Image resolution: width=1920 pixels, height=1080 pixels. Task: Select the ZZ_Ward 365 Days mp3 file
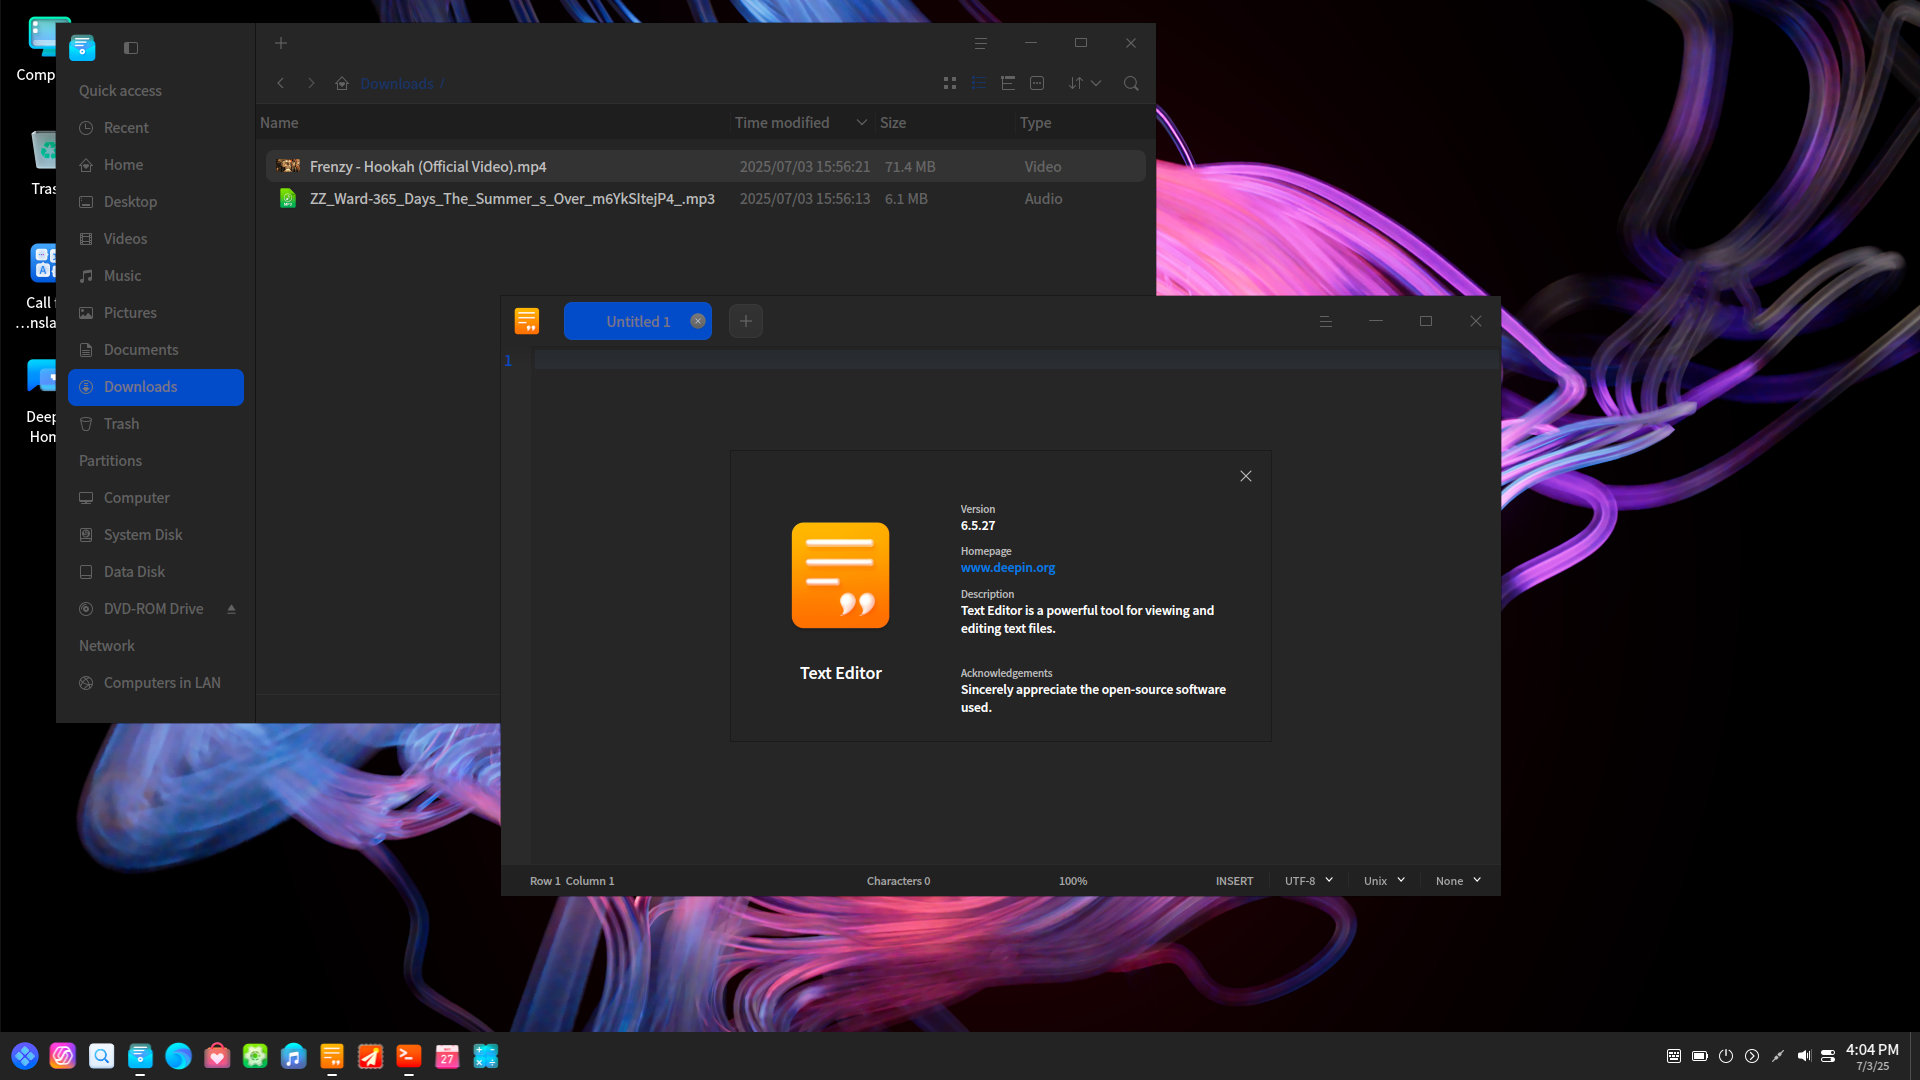click(706, 199)
